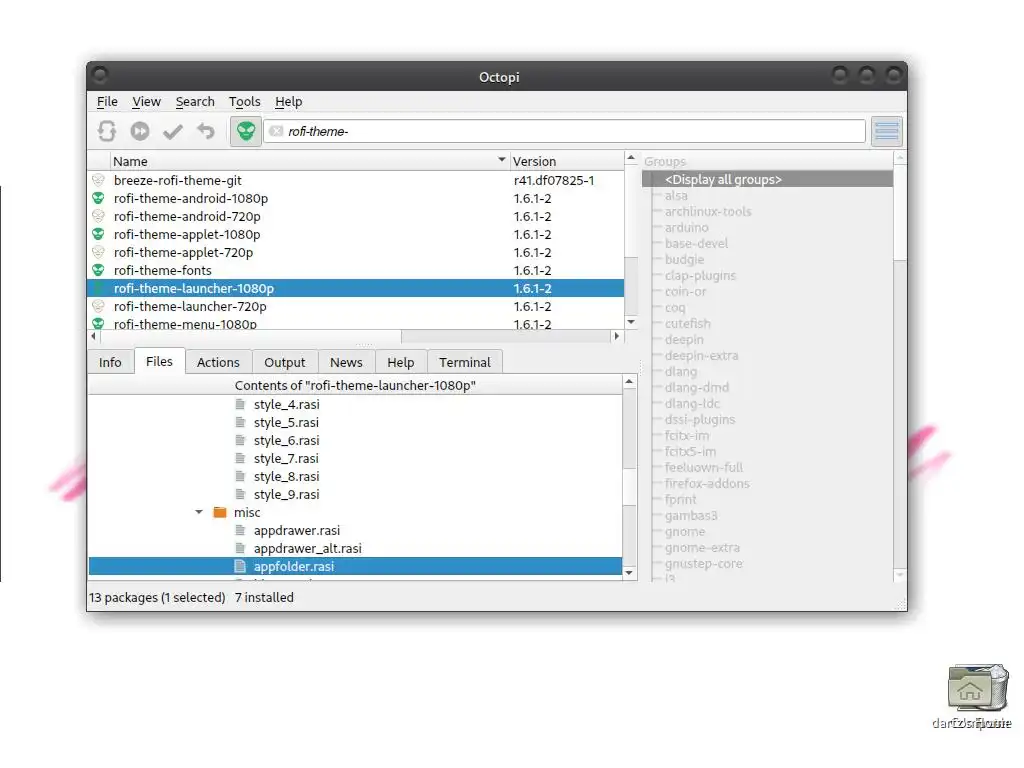Image resolution: width=1024 pixels, height=768 pixels.
Task: Collapse the misc folder
Action: pyautogui.click(x=199, y=513)
